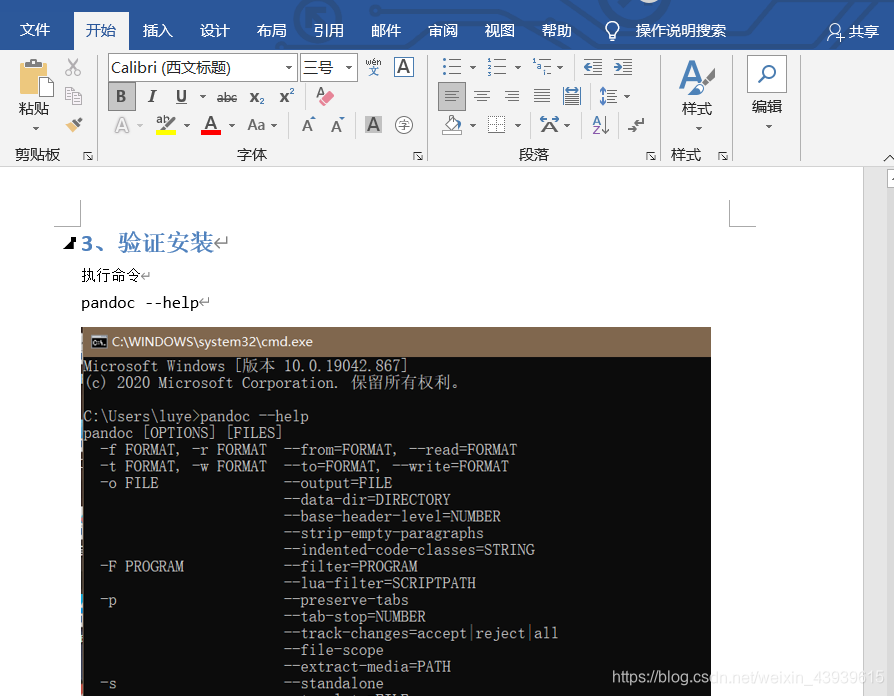Viewport: 894px width, 696px height.
Task: Toggle left paragraph alignment
Action: pos(452,96)
